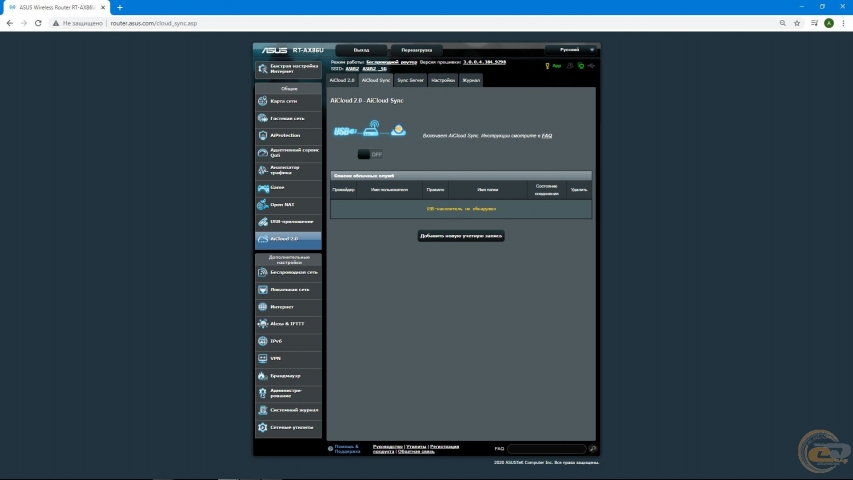Viewport: 853px width, 480px height.
Task: Open the Утилиты footer link
Action: pyautogui.click(x=416, y=446)
